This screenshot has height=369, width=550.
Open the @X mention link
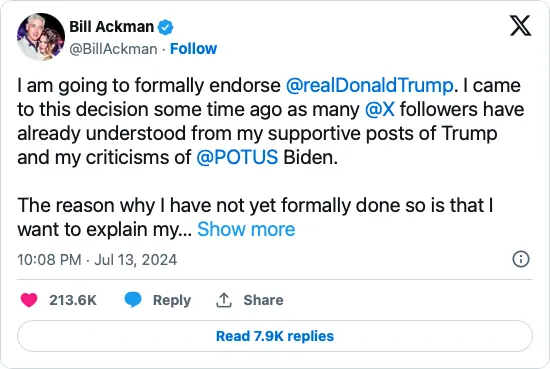point(380,109)
